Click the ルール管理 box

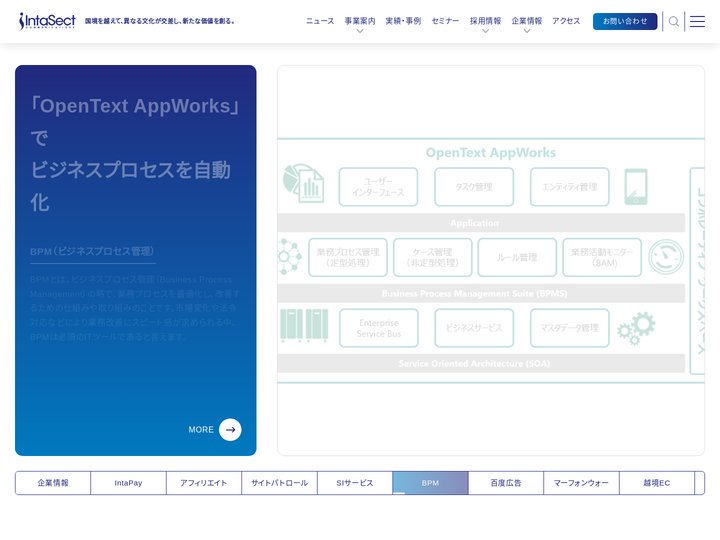pos(517,257)
